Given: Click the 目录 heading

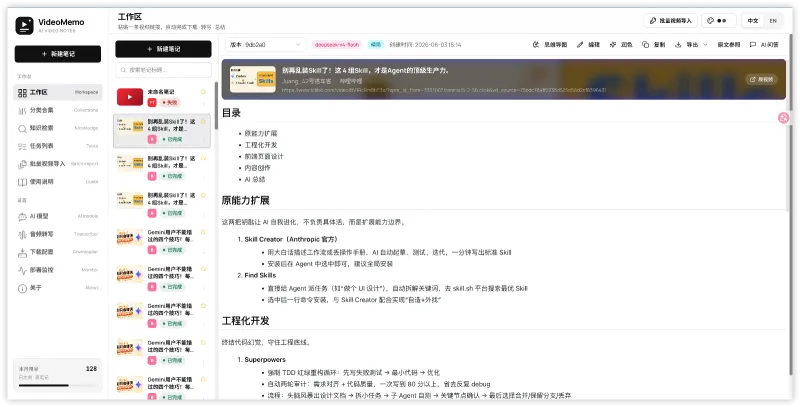Looking at the screenshot, I should pyautogui.click(x=231, y=113).
